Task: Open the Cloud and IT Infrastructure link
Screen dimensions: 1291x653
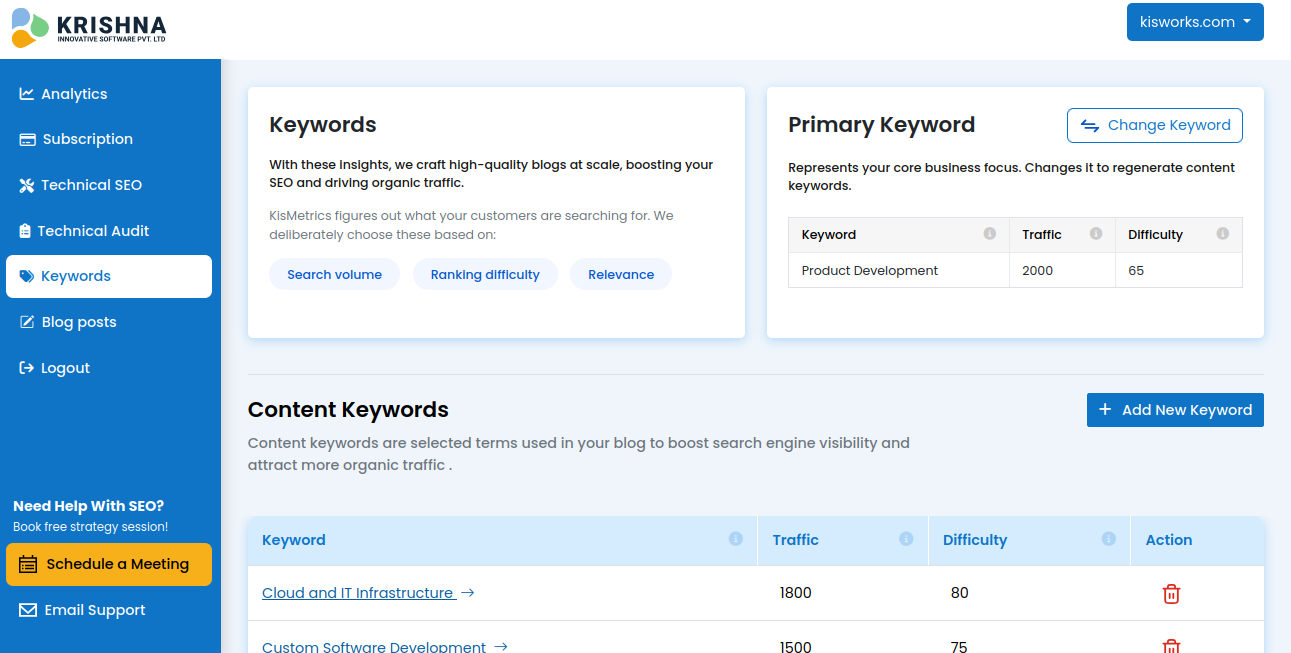Action: click(x=358, y=593)
